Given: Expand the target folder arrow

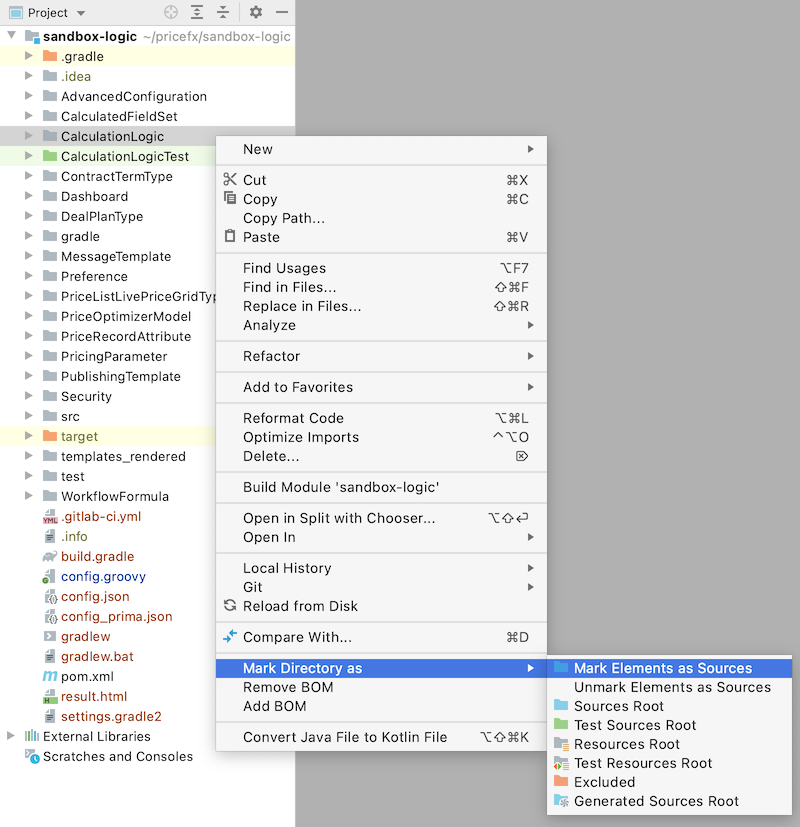Looking at the screenshot, I should (x=29, y=437).
